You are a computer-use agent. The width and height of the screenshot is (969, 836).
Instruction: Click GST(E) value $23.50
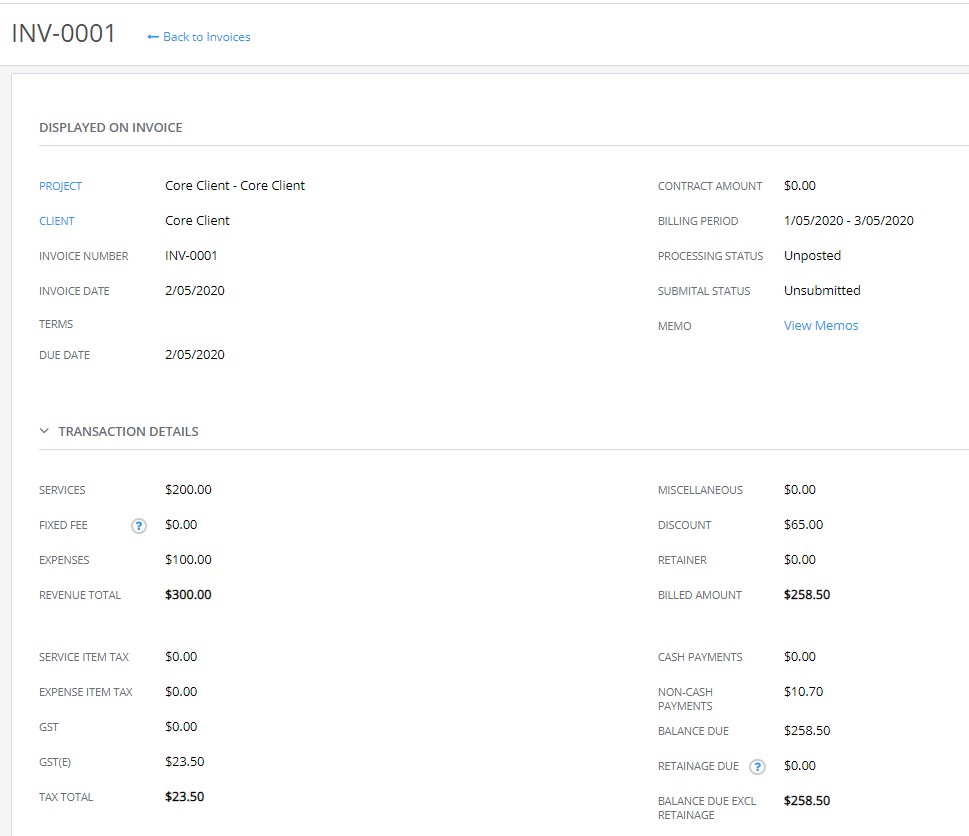click(185, 762)
